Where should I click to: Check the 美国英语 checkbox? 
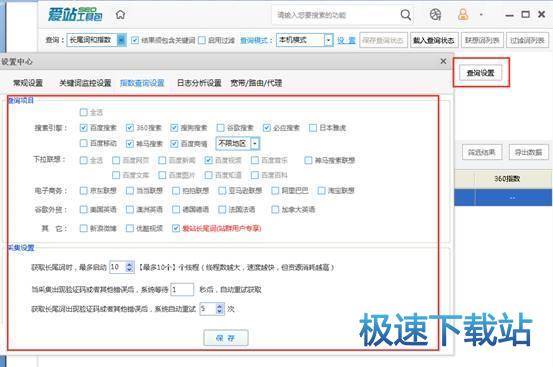coord(84,210)
